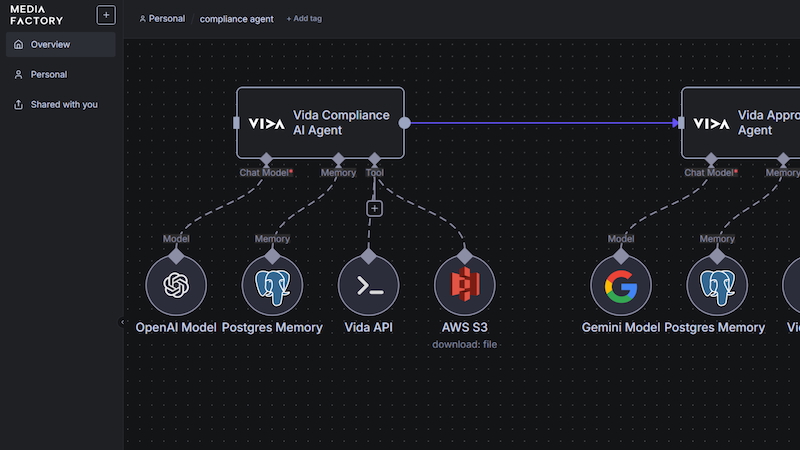This screenshot has height=450, width=800.
Task: Click the Vida API terminal node
Action: click(x=368, y=286)
